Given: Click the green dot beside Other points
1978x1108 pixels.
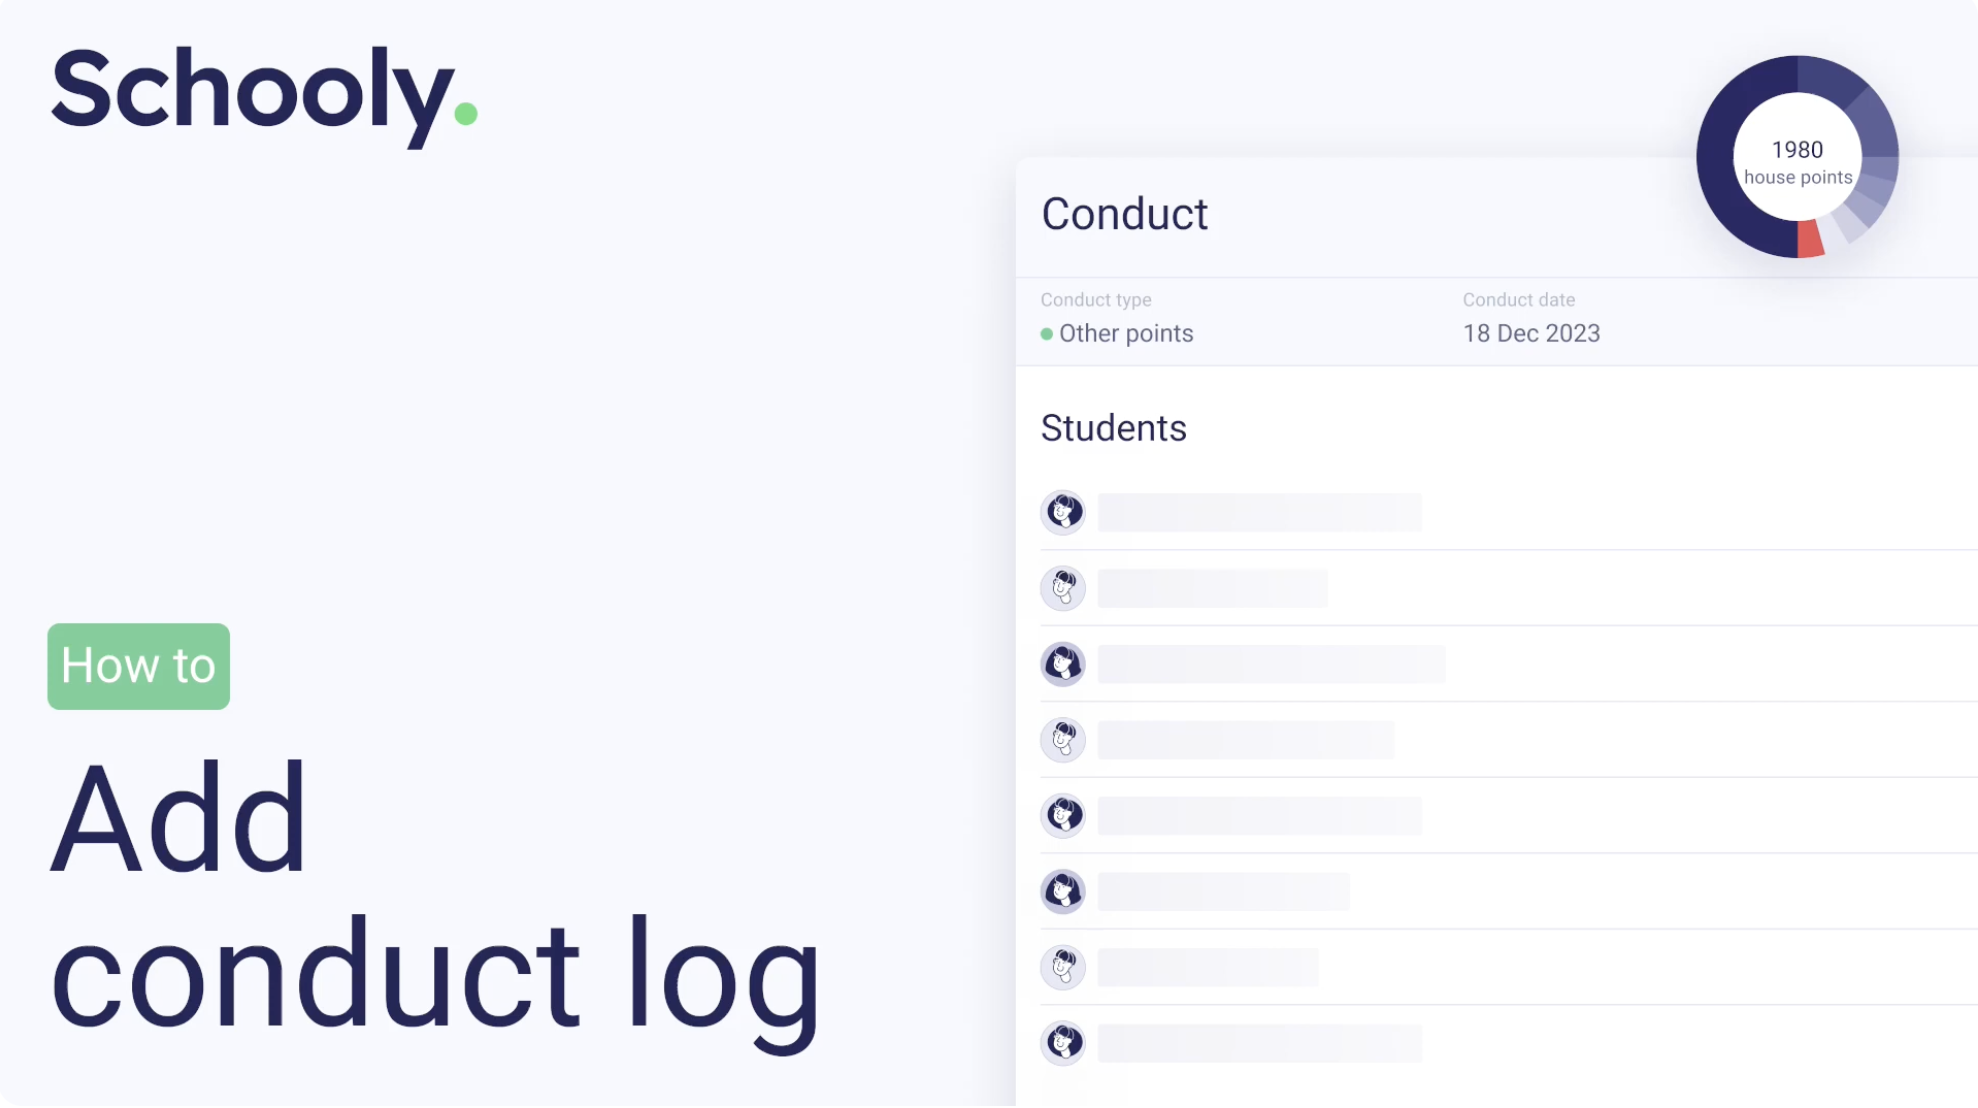Looking at the screenshot, I should tap(1046, 334).
